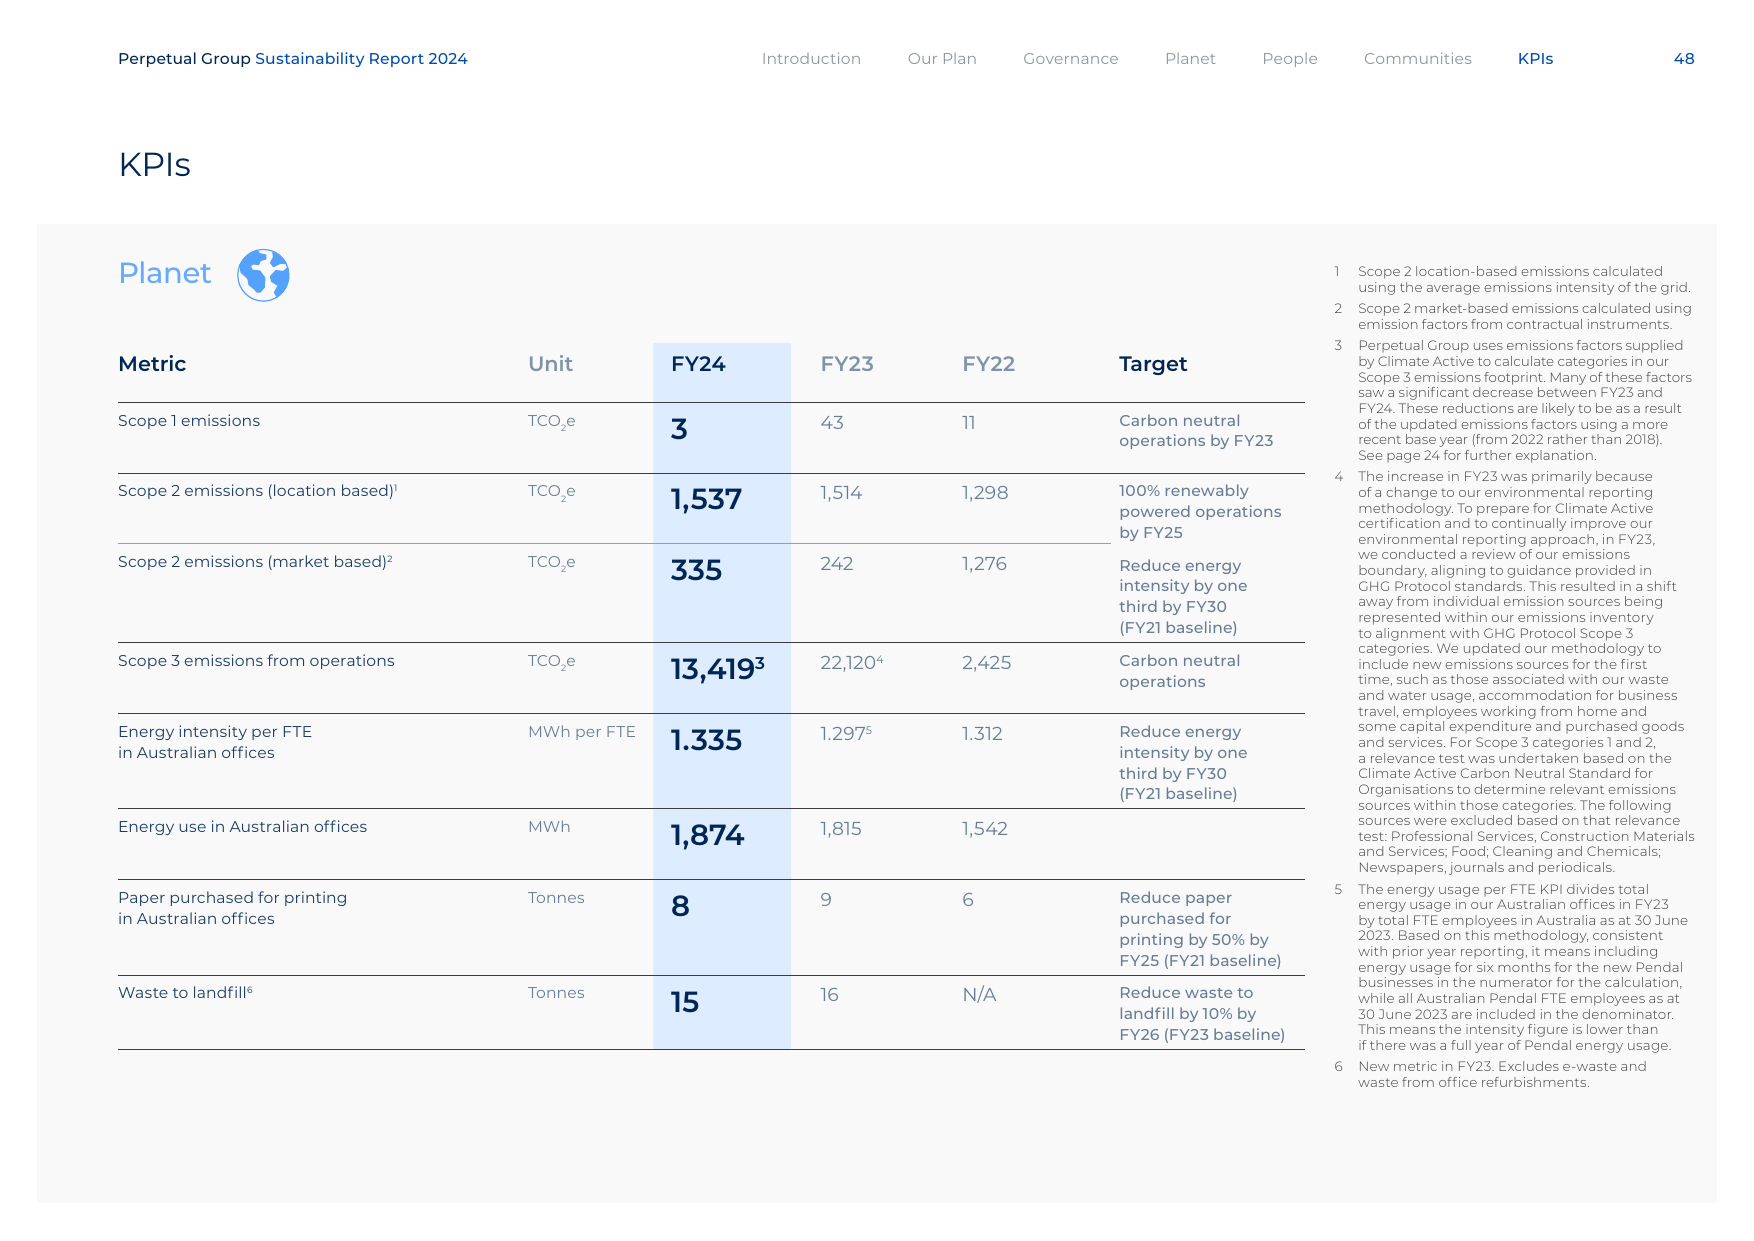Select the KPIs tab in header
The image size is (1754, 1241).
(1535, 59)
